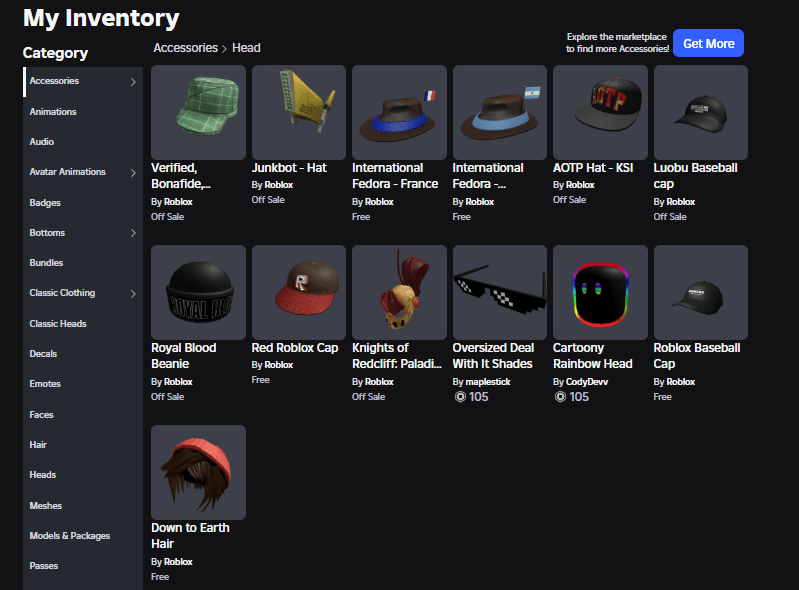Open the Royal Blood Beanie title link
799x590 pixels.
pos(183,356)
